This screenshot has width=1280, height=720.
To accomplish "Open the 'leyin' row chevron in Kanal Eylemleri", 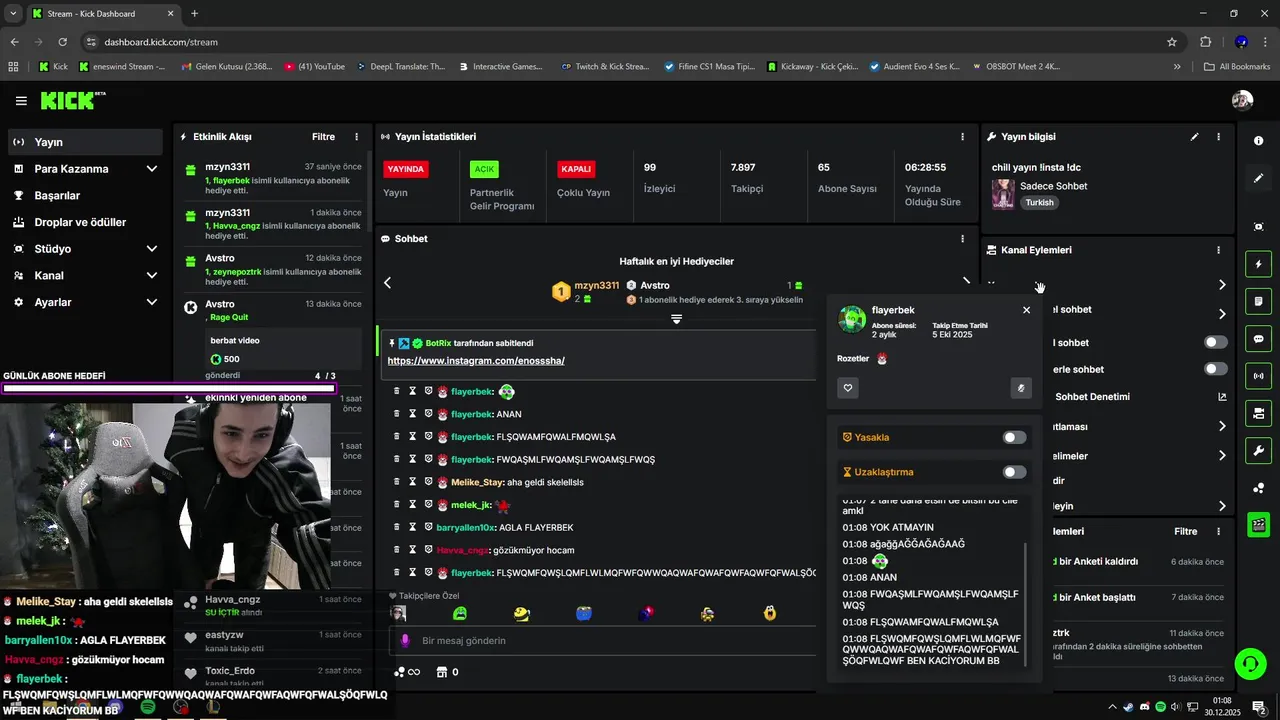I will click(1222, 506).
